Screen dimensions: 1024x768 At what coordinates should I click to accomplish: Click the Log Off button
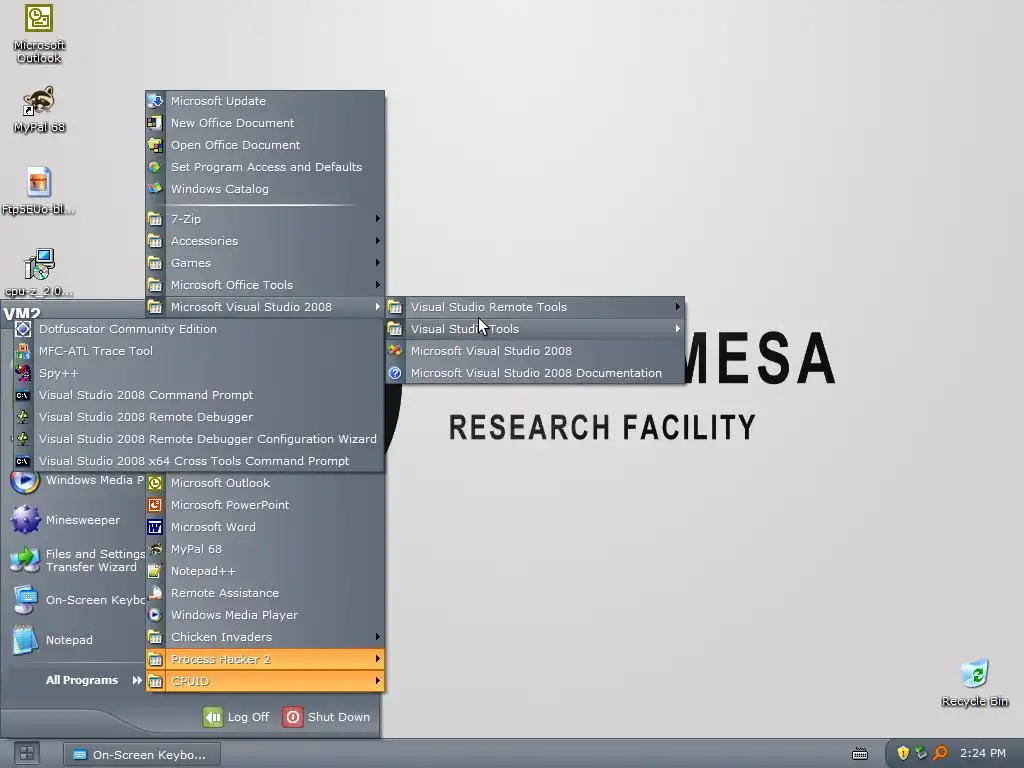point(236,717)
